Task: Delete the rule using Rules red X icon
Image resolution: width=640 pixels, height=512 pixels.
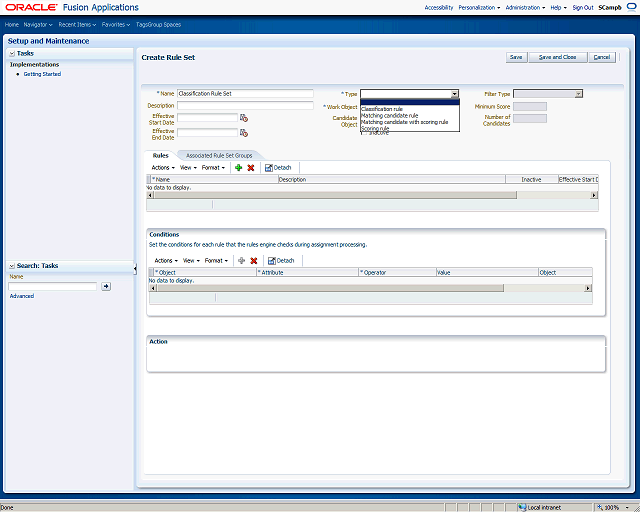Action: click(251, 167)
